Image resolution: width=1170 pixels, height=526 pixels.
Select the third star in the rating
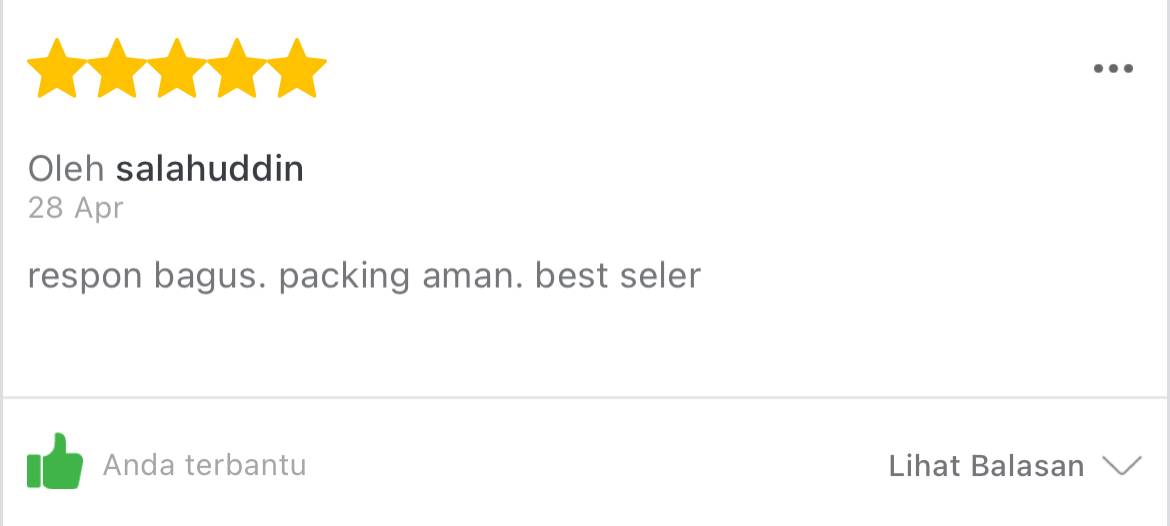click(x=177, y=69)
